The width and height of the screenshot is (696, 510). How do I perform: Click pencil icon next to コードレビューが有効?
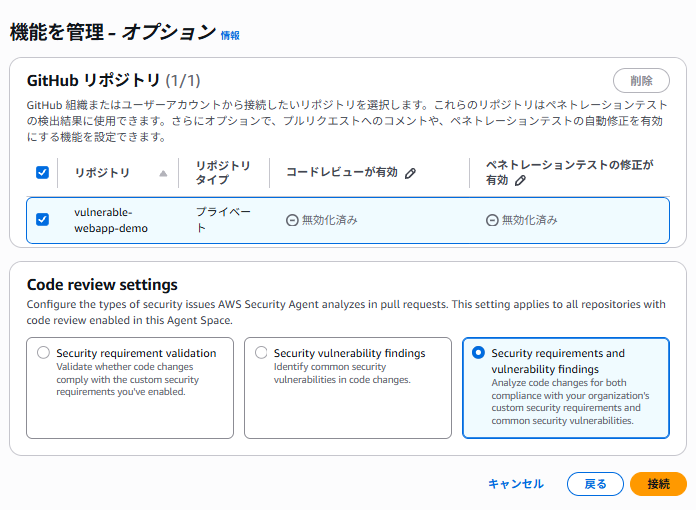(410, 173)
